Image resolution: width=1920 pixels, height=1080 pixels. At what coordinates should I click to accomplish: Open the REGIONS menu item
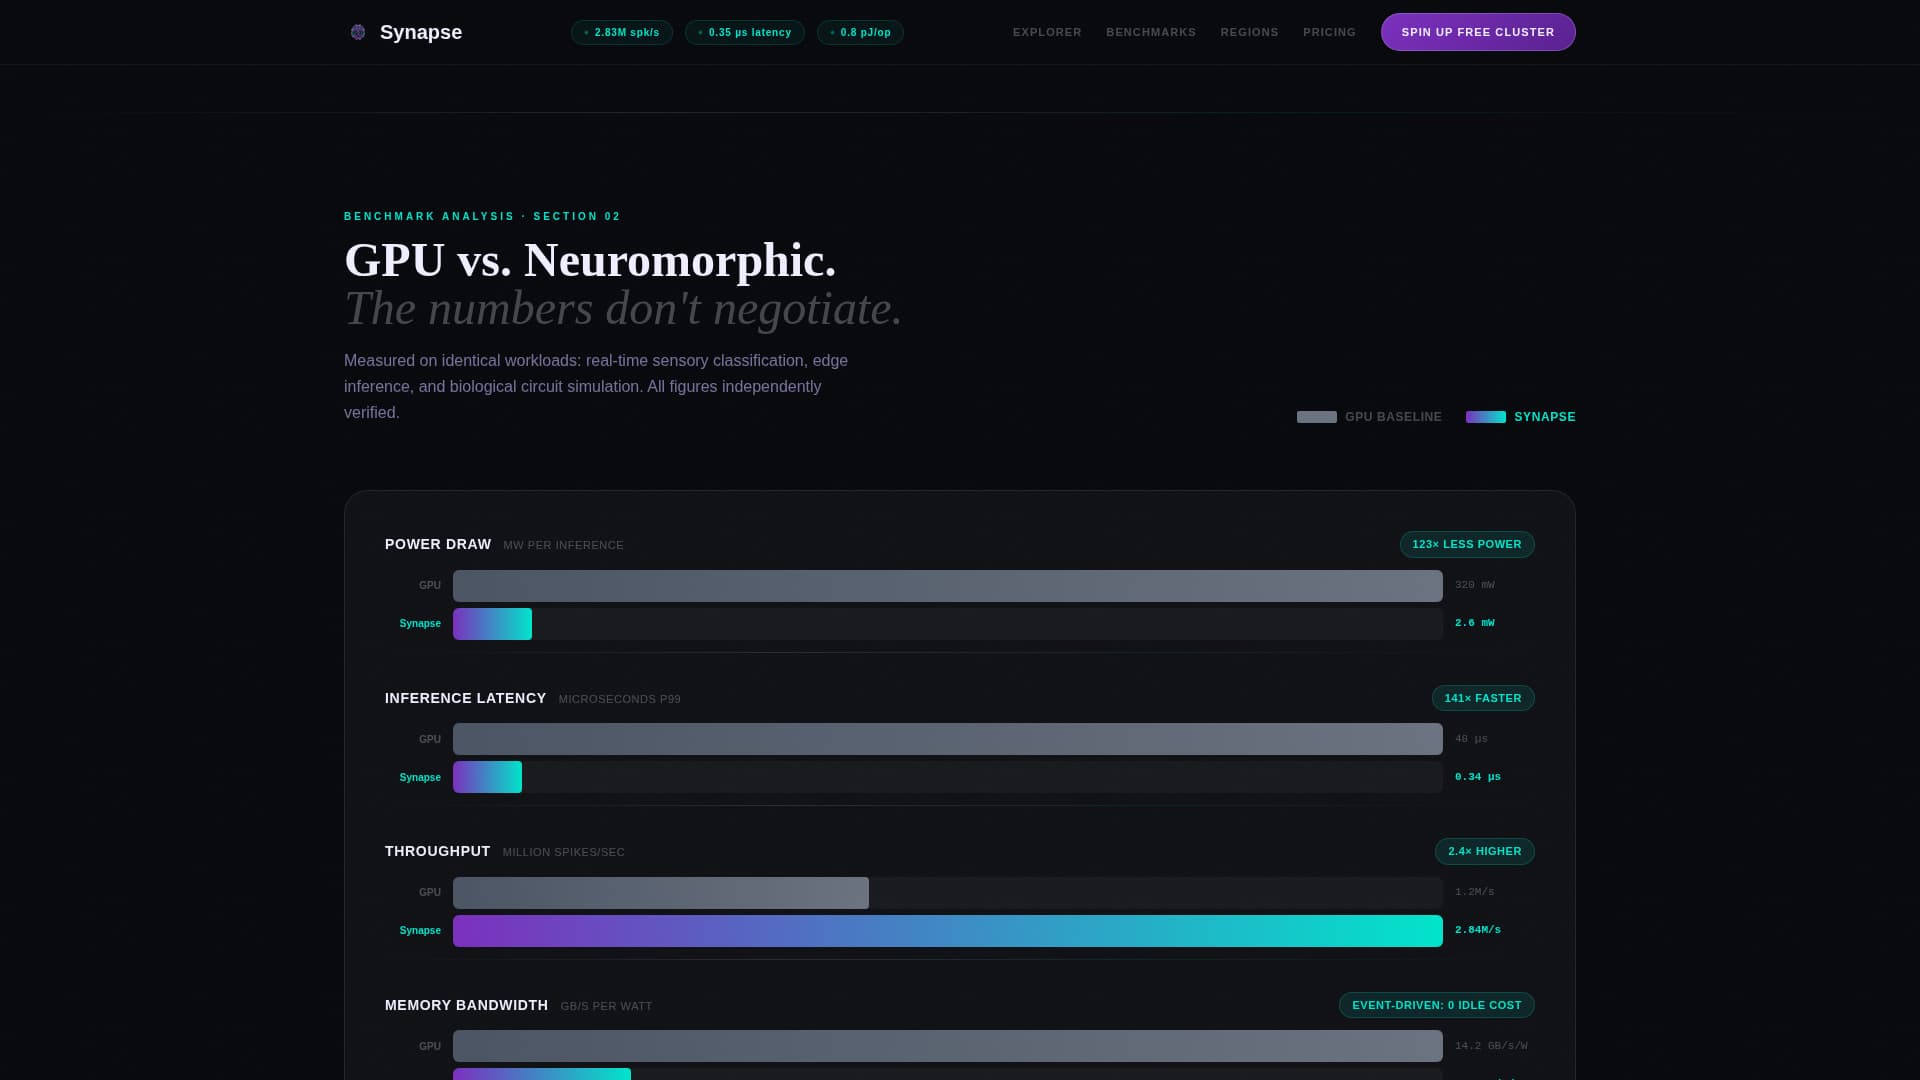click(1248, 32)
